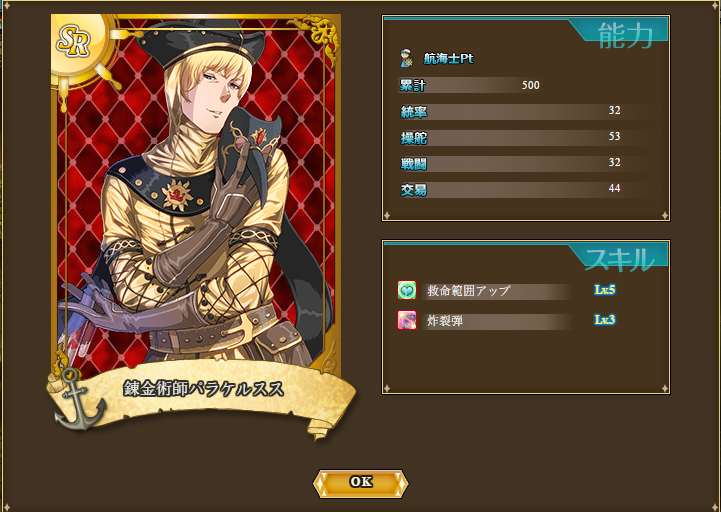Click the 累計 500 points bar
Image resolution: width=721 pixels, height=512 pixels.
(x=470, y=85)
